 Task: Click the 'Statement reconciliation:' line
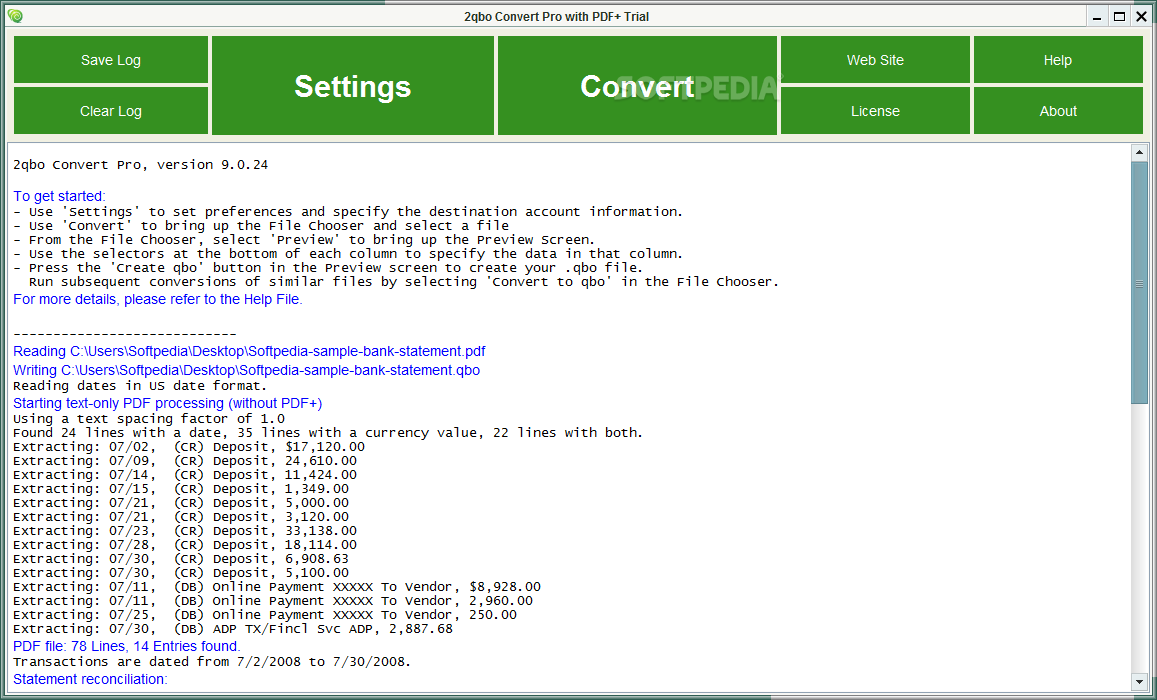(x=90, y=679)
